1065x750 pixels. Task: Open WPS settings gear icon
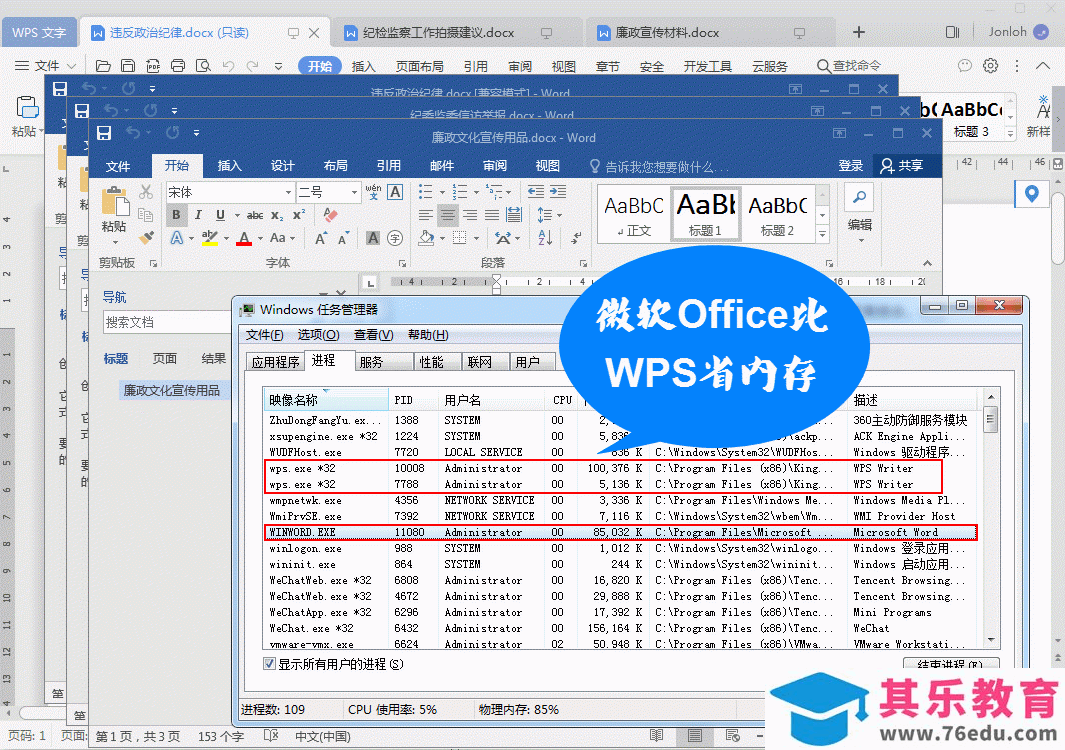coord(991,65)
